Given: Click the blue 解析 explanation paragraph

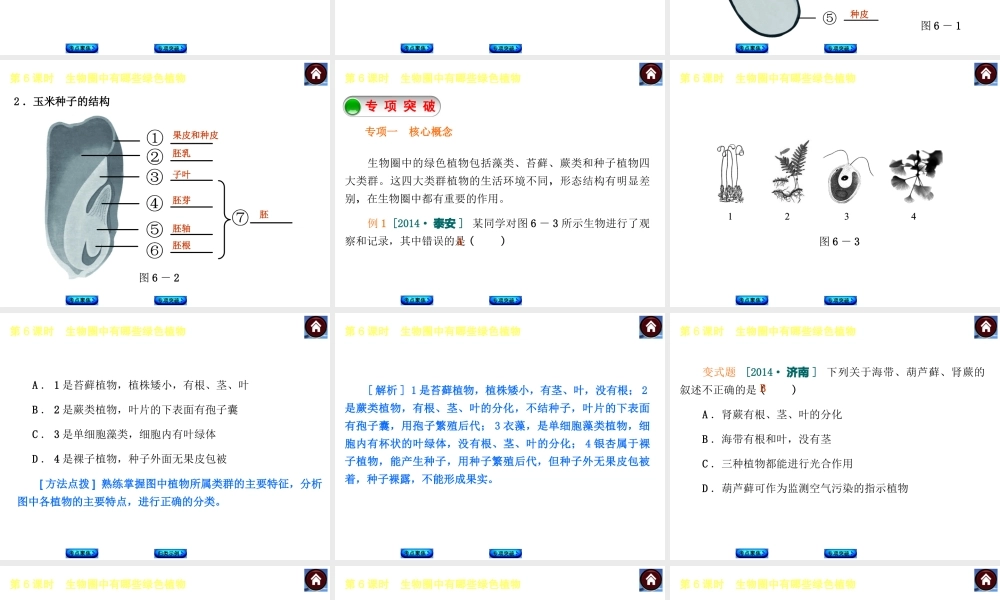Looking at the screenshot, I should [x=497, y=434].
